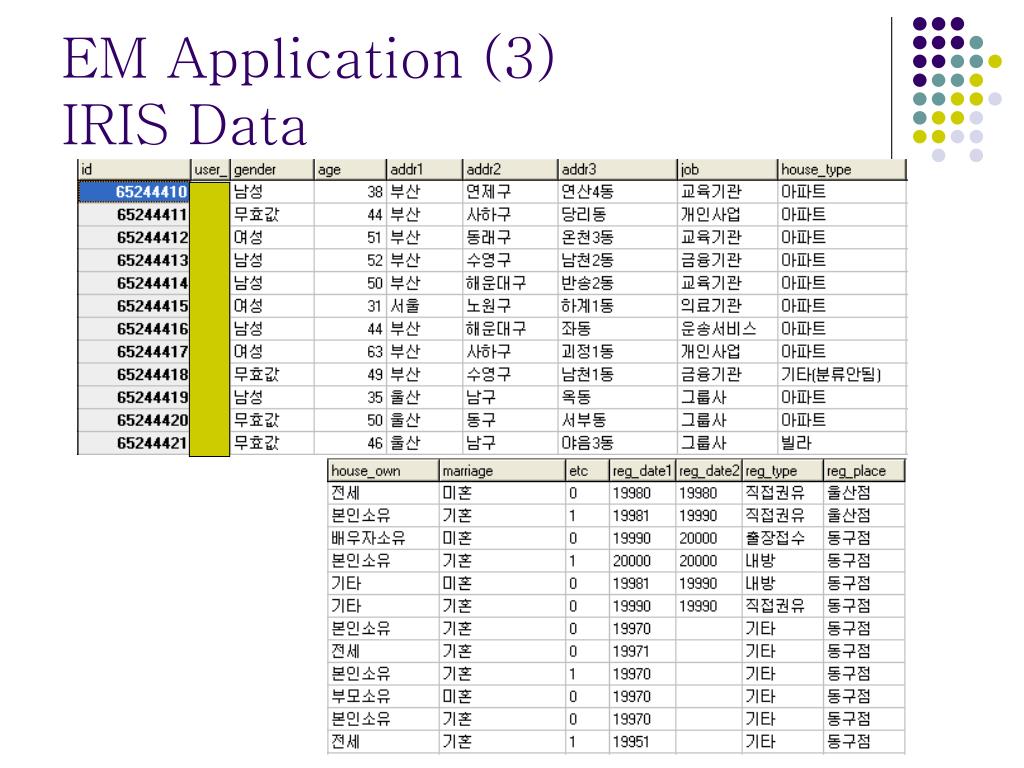Click reg_date1 cell 19951
The width and height of the screenshot is (1024, 768).
pos(642,742)
